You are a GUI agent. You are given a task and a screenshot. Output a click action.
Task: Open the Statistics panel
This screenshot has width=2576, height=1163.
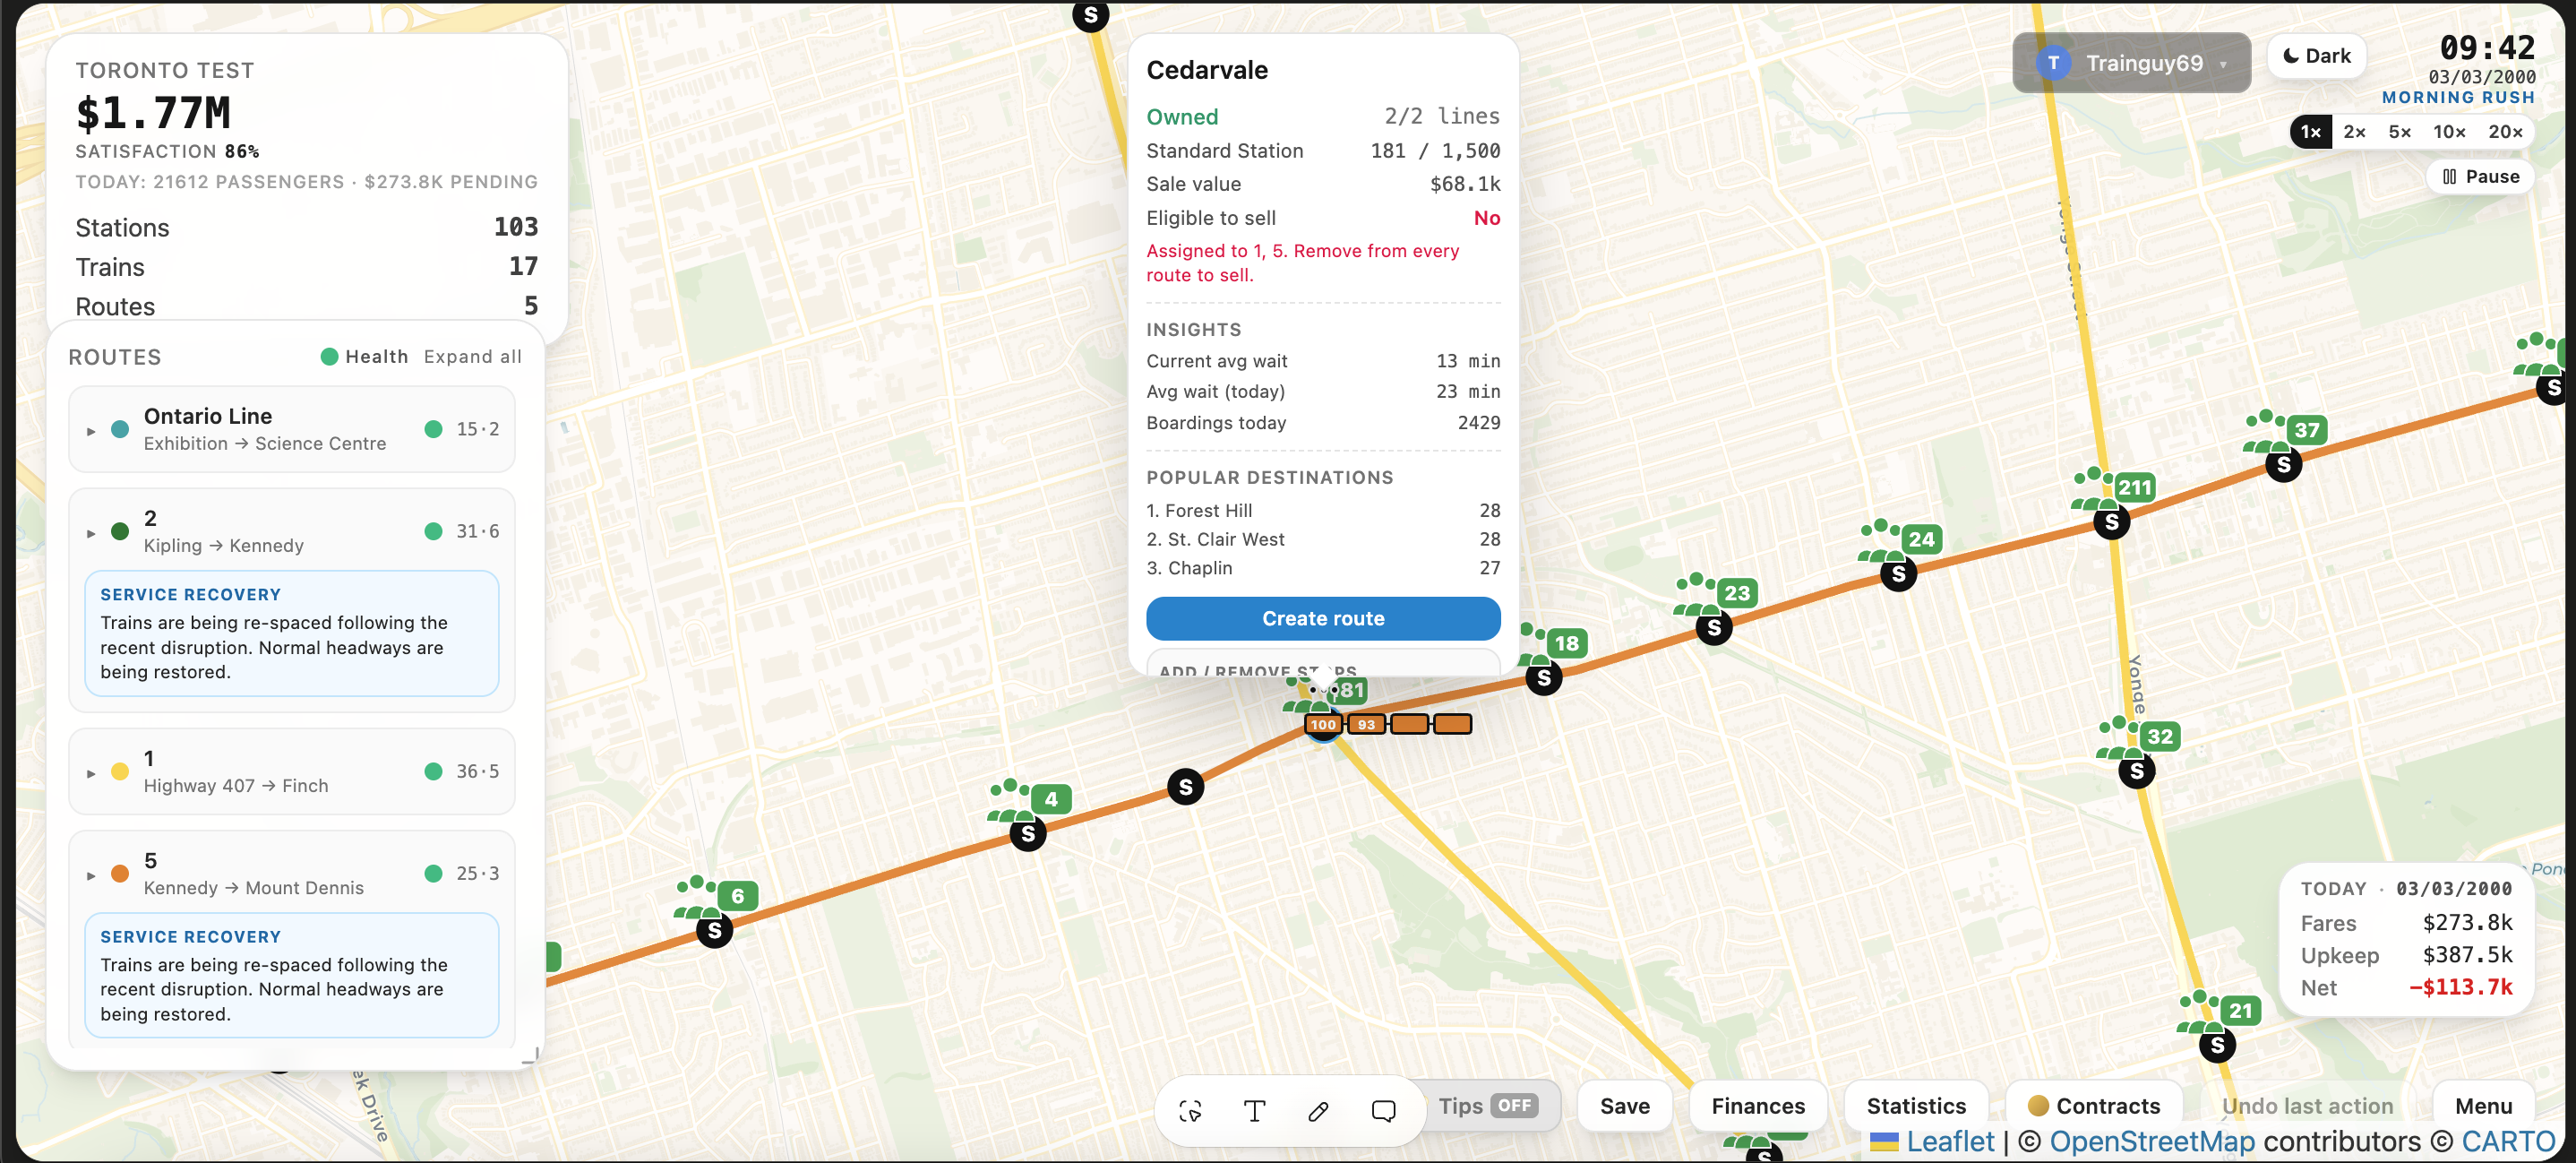point(1916,1106)
